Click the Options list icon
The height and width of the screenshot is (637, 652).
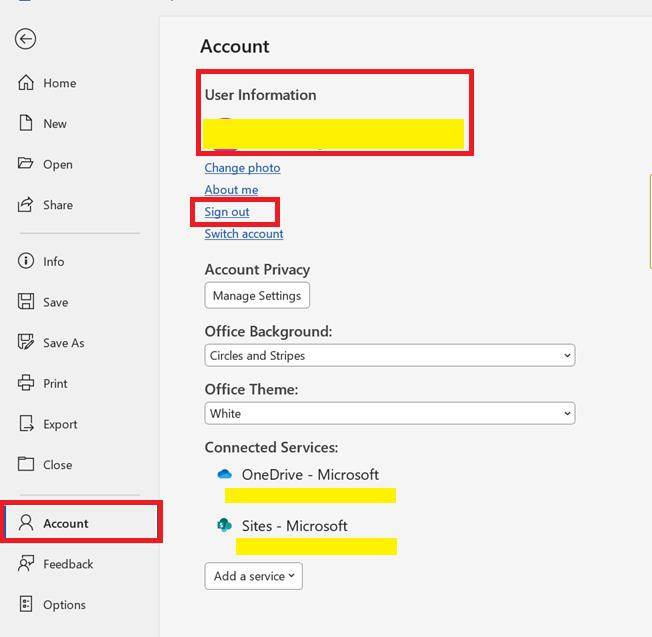tap(26, 604)
